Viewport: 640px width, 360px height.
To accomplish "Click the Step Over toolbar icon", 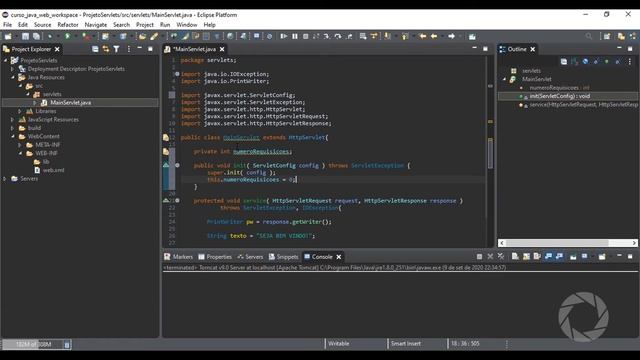I will [338, 36].
